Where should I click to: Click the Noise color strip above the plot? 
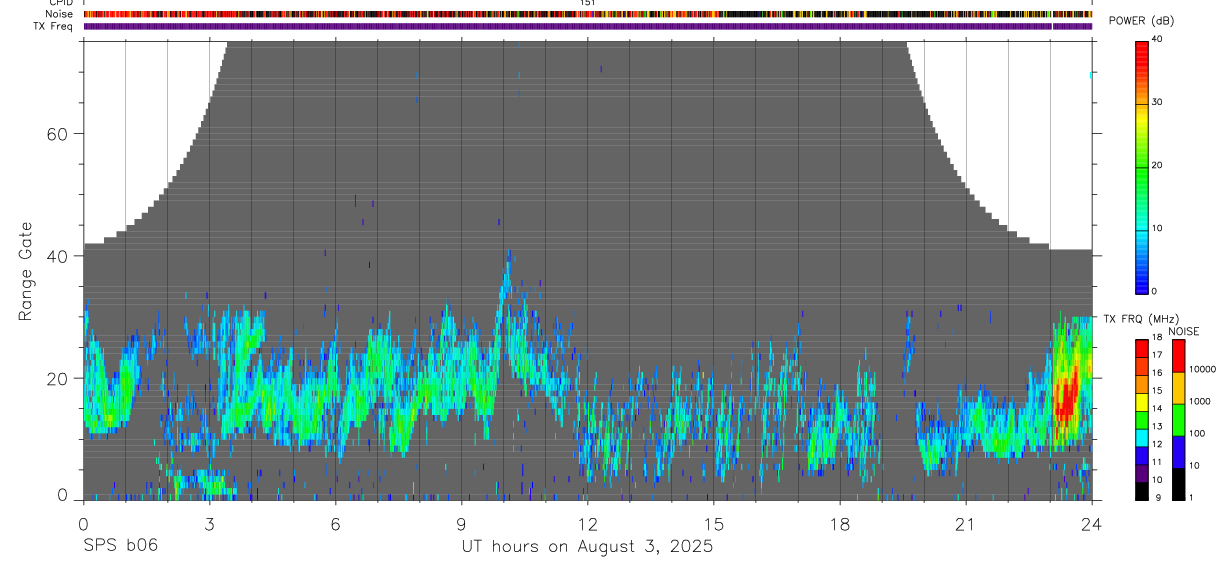[x=588, y=14]
